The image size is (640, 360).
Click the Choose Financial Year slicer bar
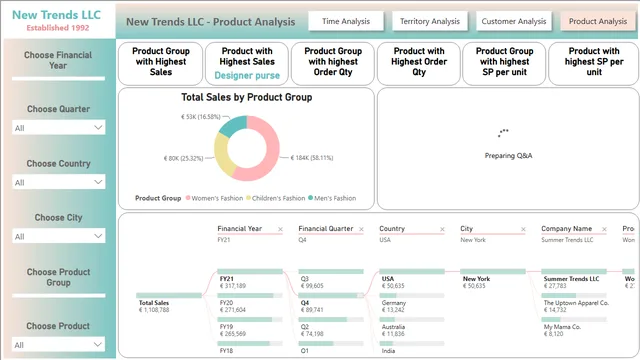[x=59, y=78]
